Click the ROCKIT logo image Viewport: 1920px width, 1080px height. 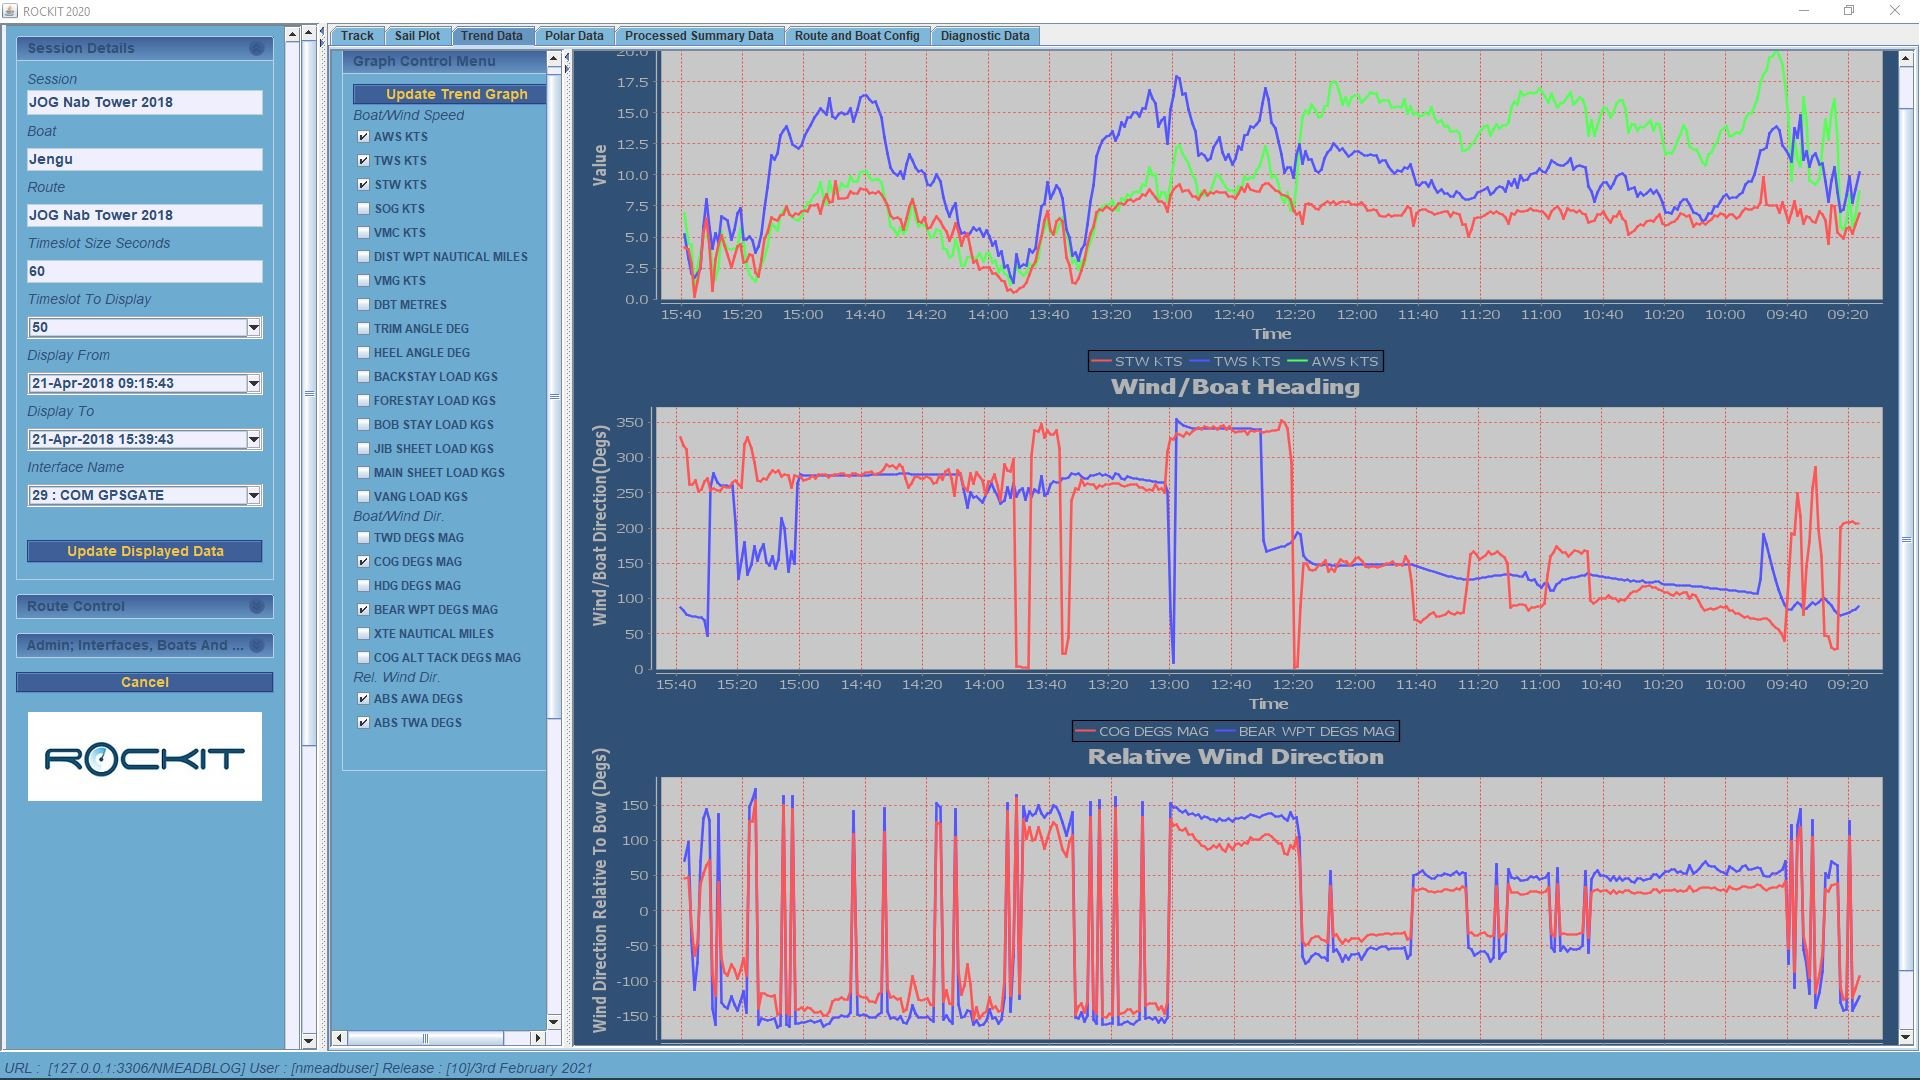[x=145, y=757]
